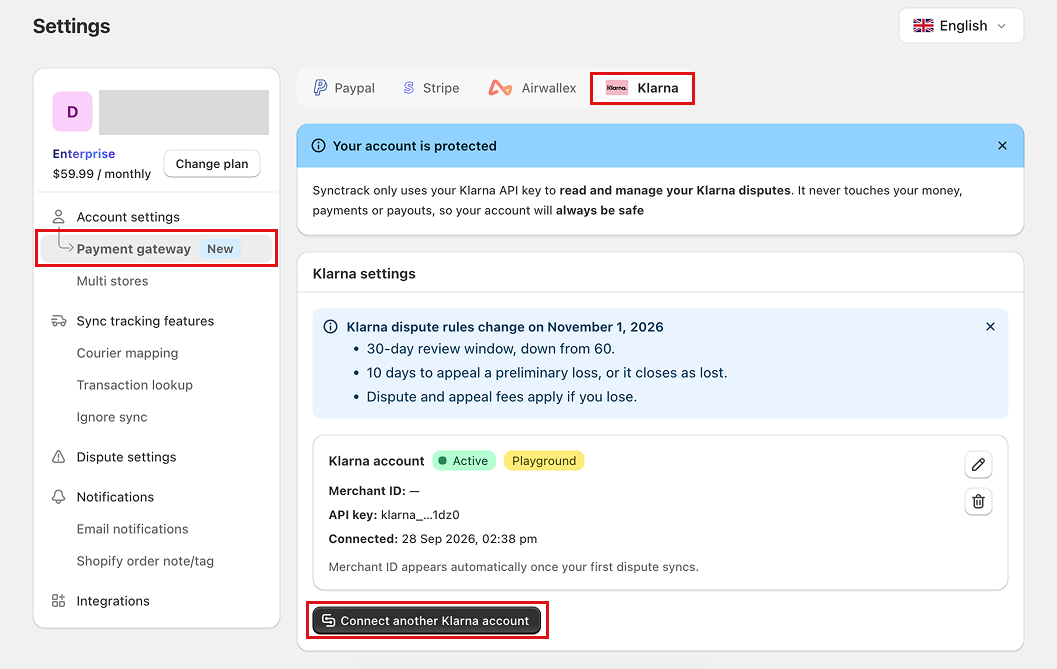Image resolution: width=1057 pixels, height=669 pixels.
Task: Click the Settings page title
Action: point(71,26)
